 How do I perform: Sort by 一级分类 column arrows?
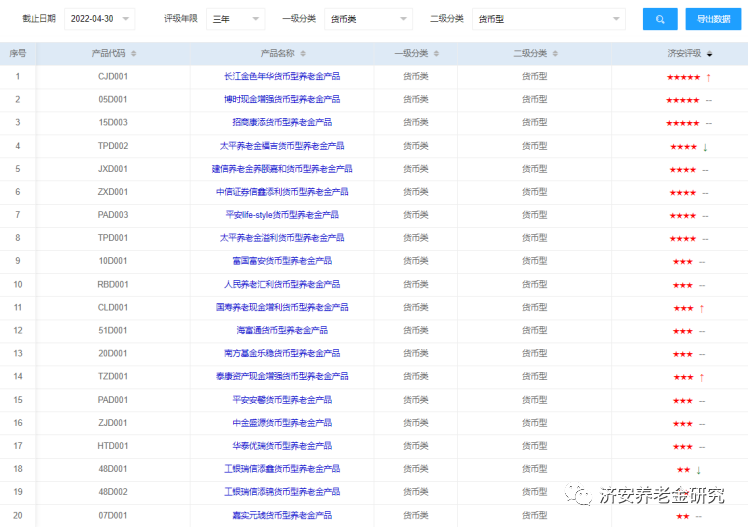click(x=436, y=53)
